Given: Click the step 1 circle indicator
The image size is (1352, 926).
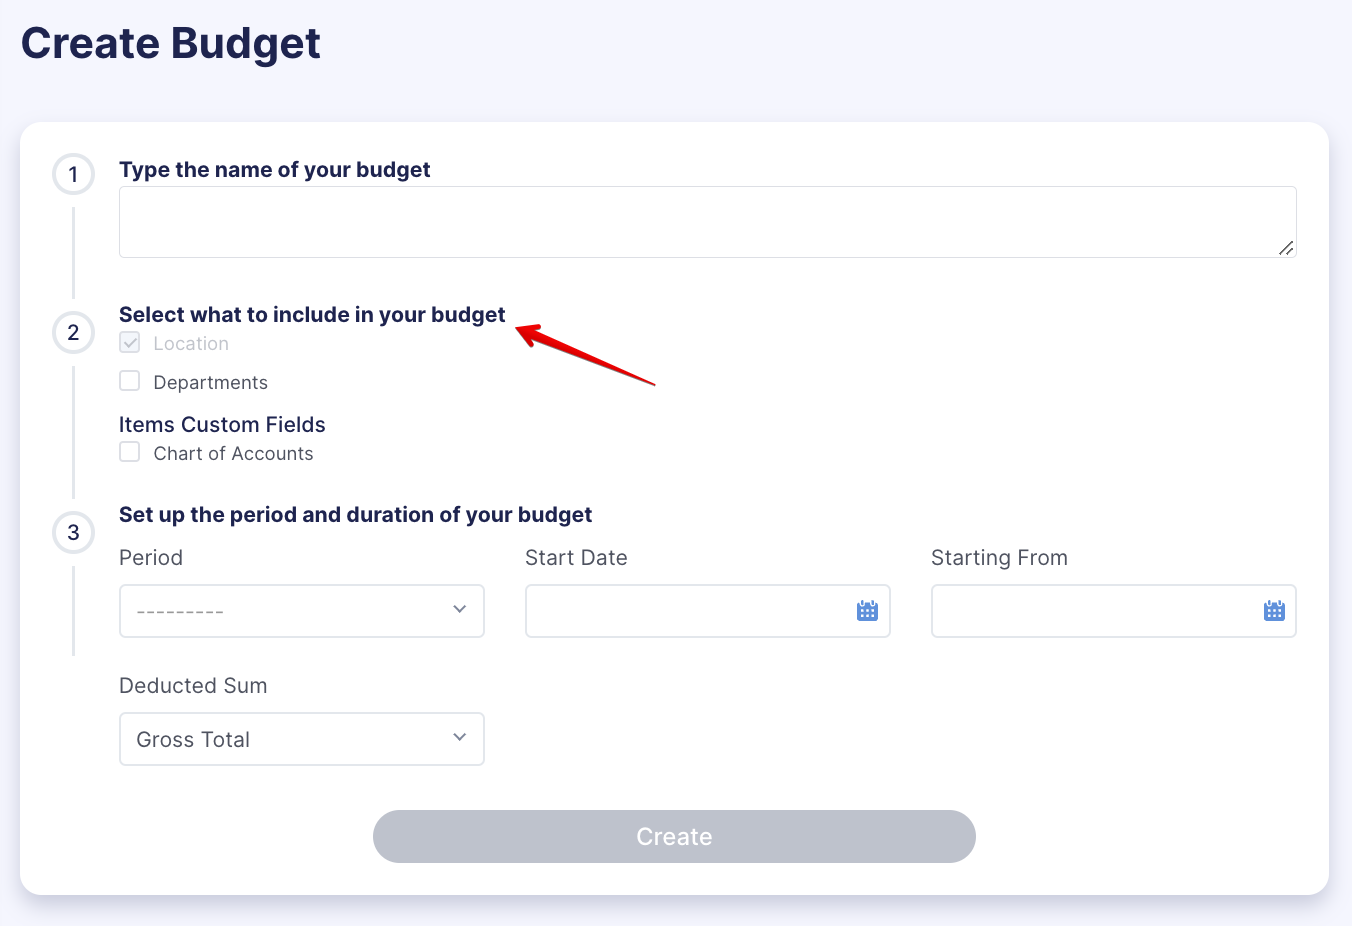Looking at the screenshot, I should (x=73, y=174).
